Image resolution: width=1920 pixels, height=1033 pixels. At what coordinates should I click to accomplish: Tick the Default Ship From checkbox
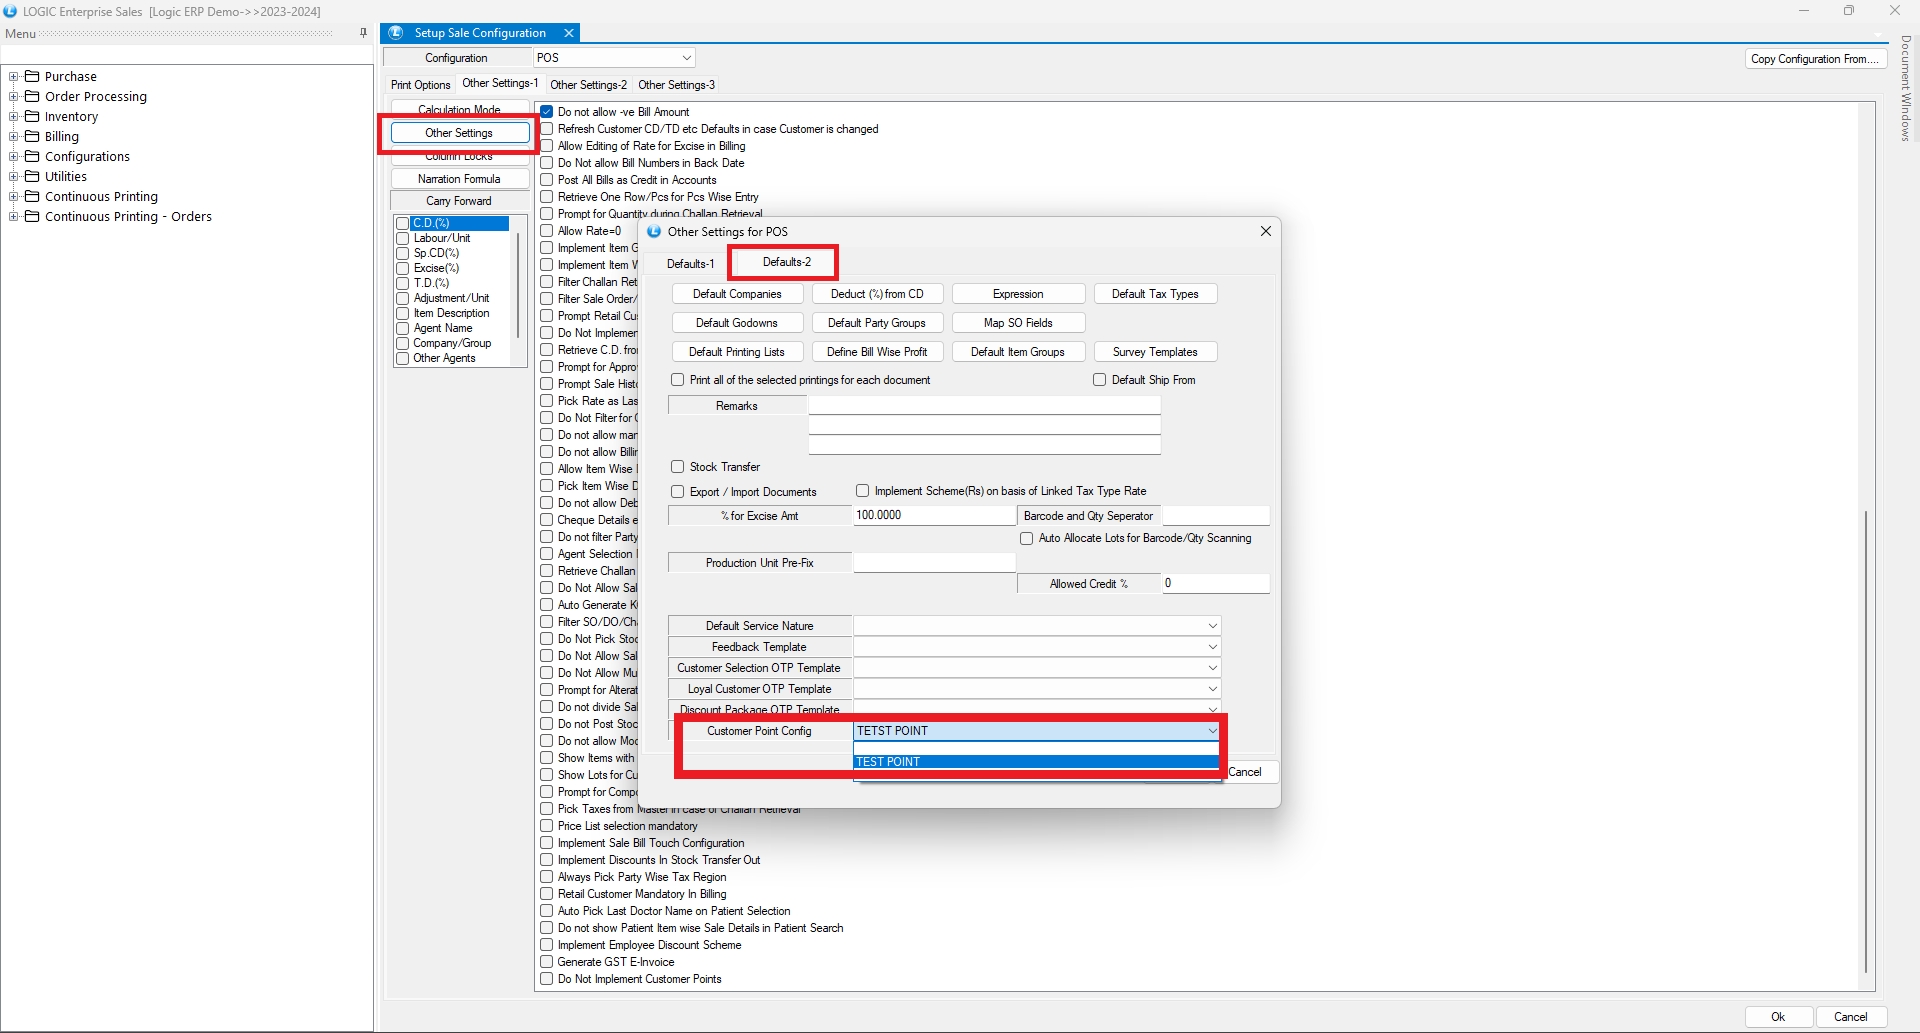pos(1100,380)
